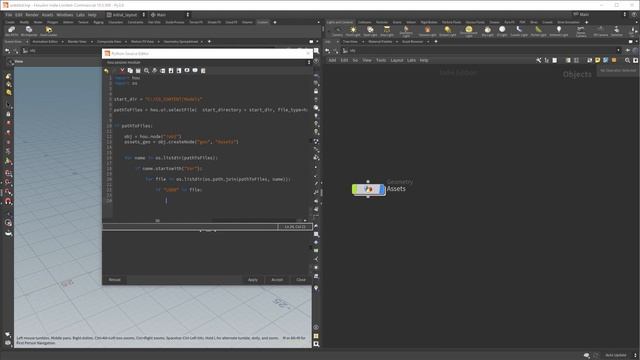Click the Python code editing area at the cursor line
Viewport: 640px width, 360px height.
pyautogui.click(x=210, y=200)
